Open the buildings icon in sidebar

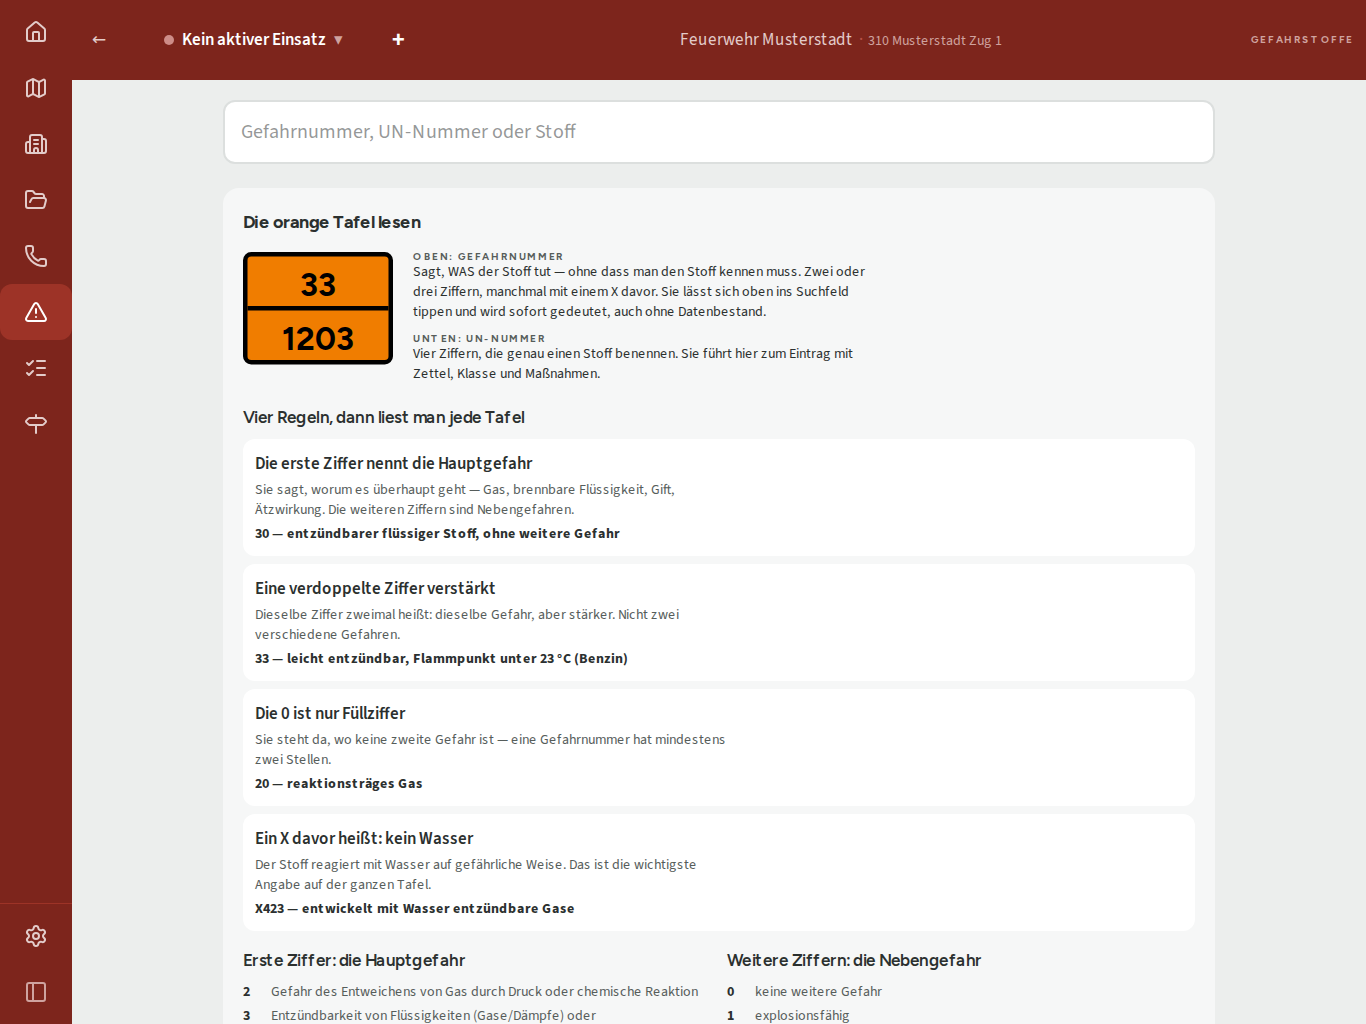[x=36, y=144]
